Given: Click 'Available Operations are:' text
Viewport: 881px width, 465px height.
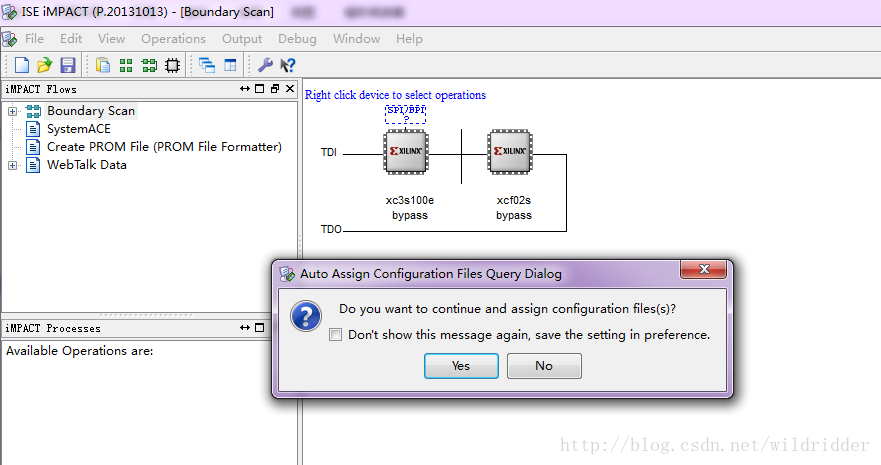Looking at the screenshot, I should 79,351.
